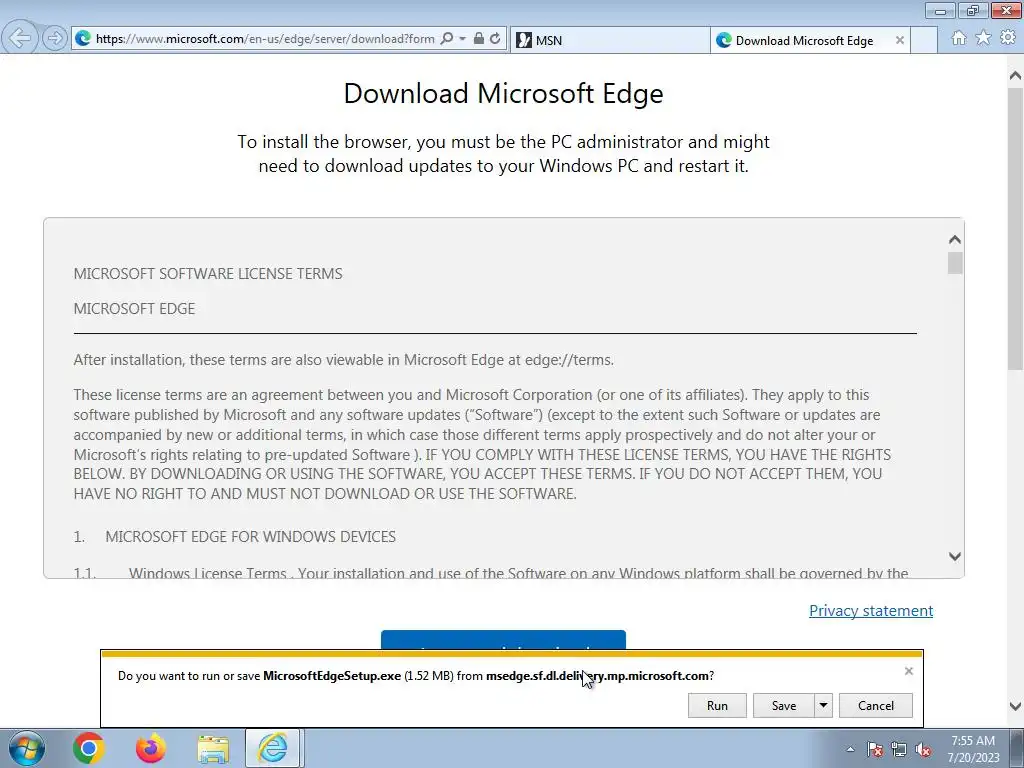Open the clock showing 7:55 AM
The width and height of the screenshot is (1024, 768).
[973, 749]
